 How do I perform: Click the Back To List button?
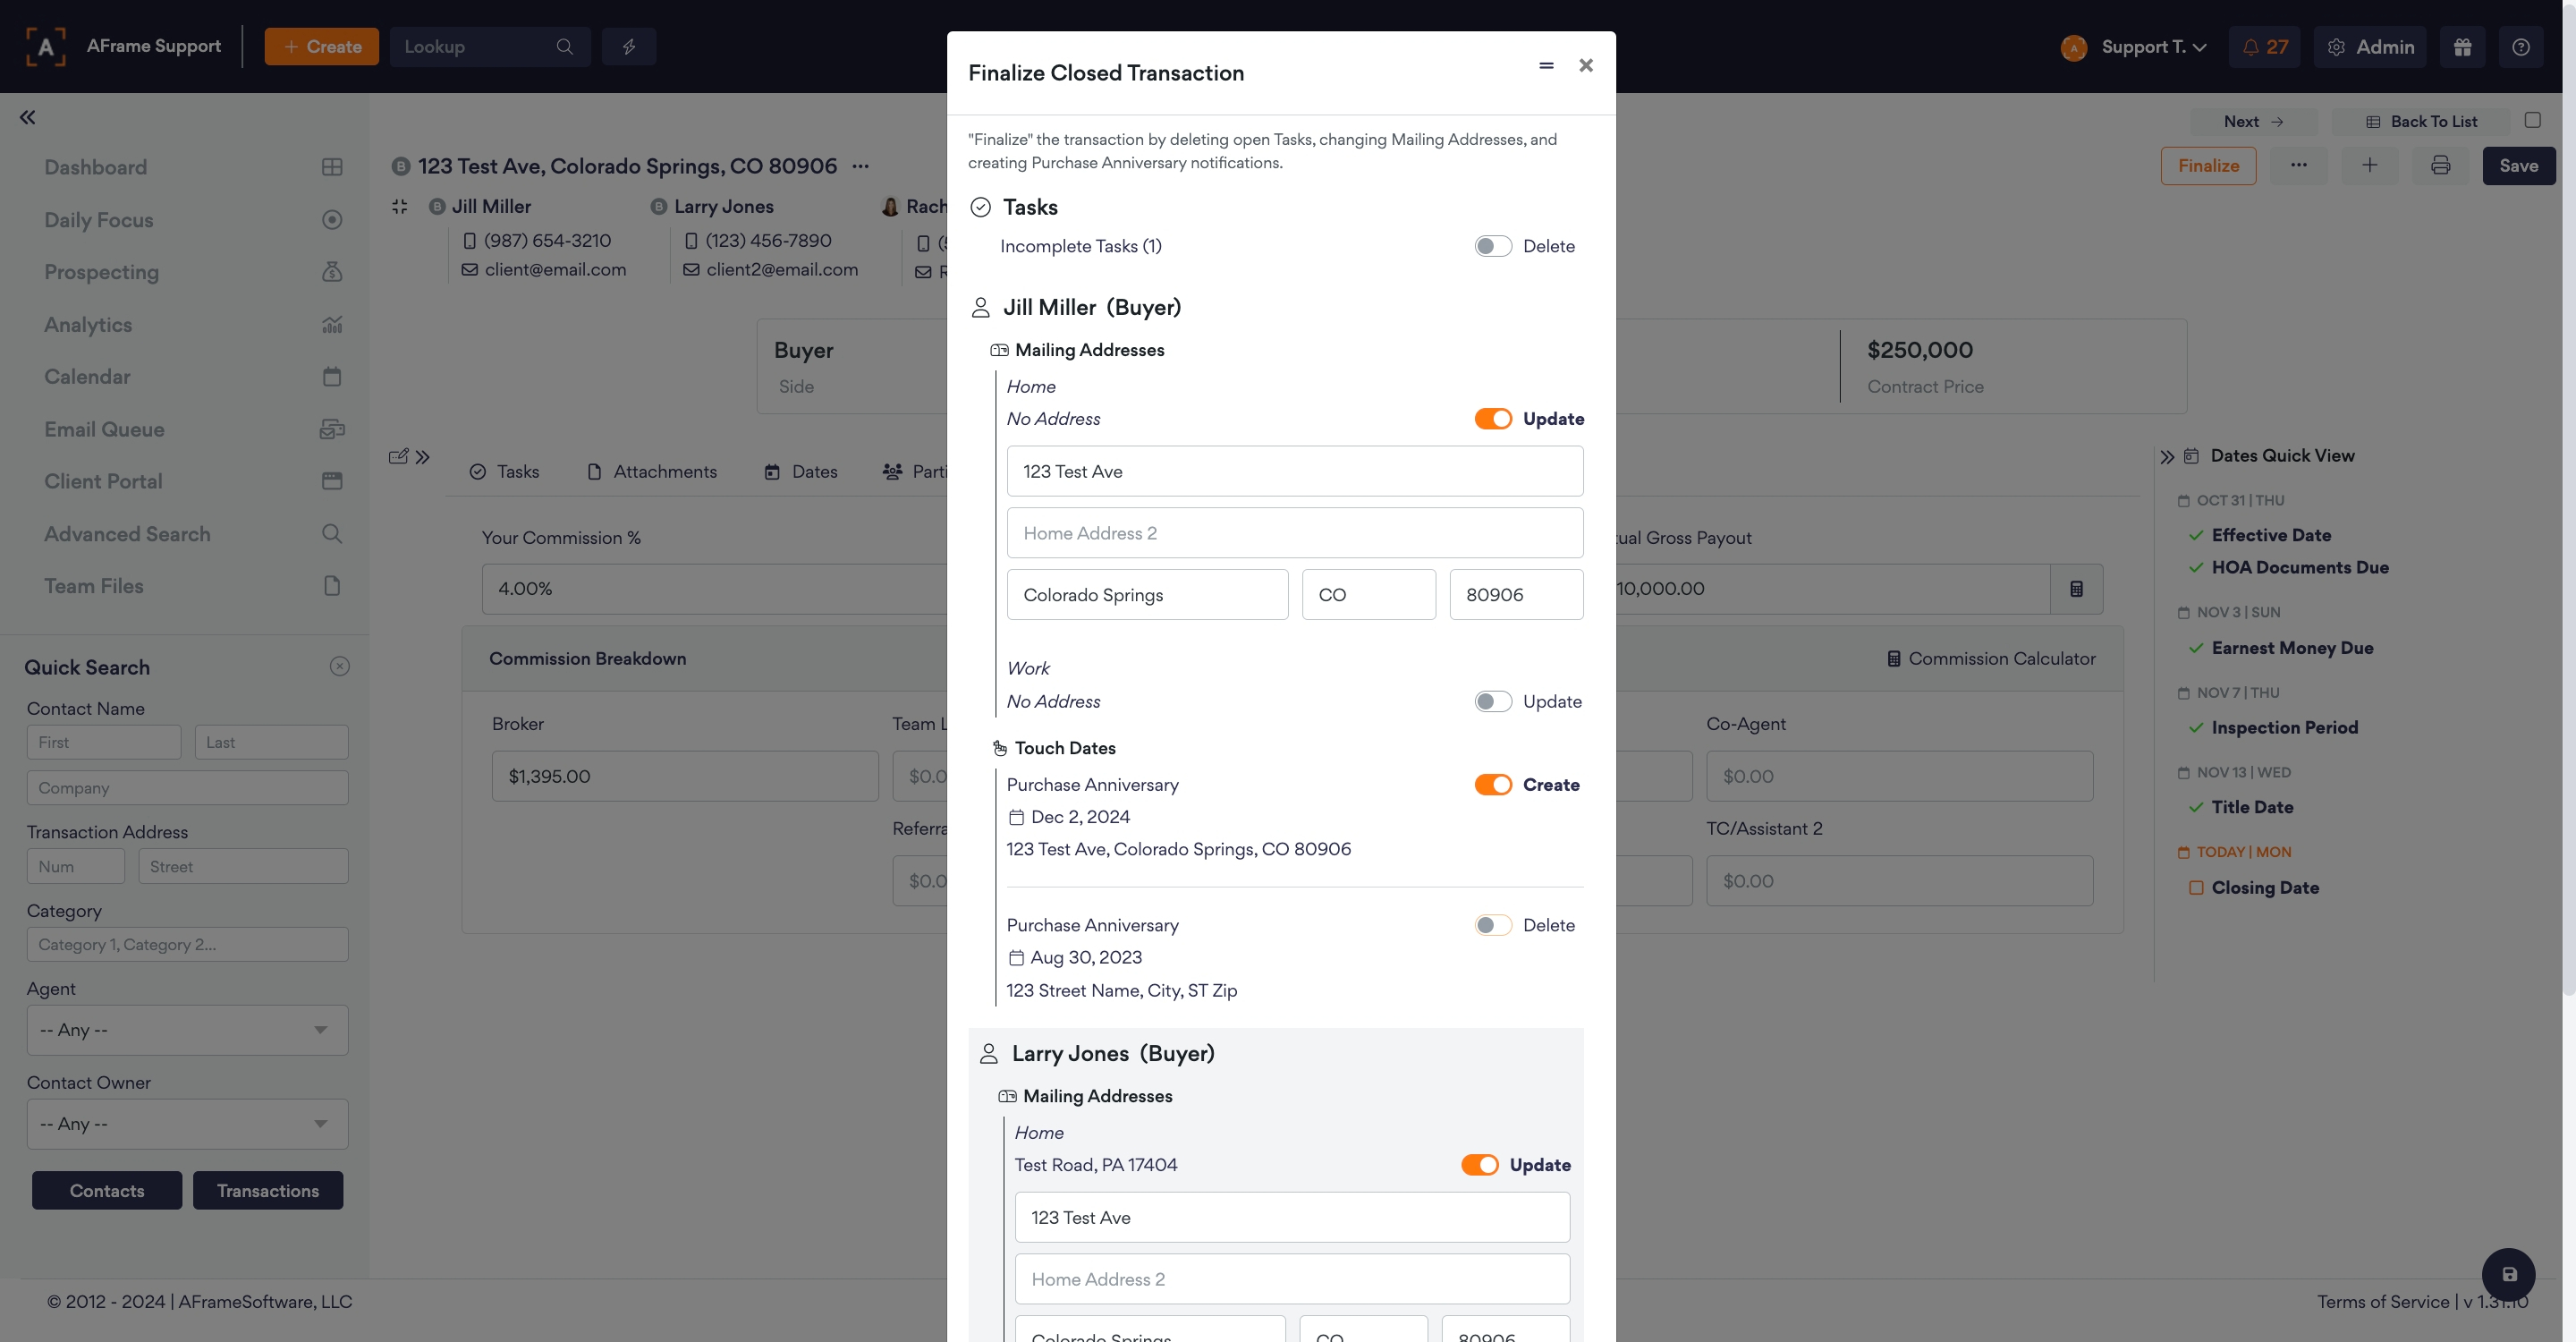tap(2421, 122)
